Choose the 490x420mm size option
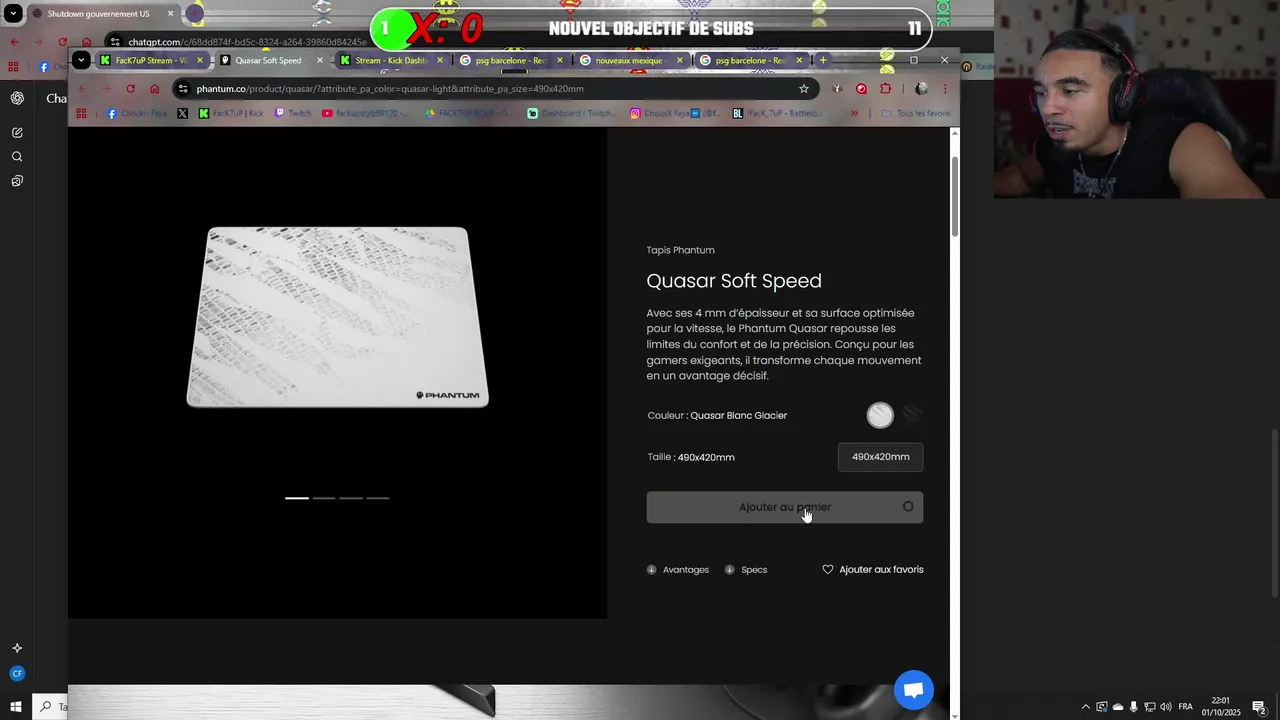The width and height of the screenshot is (1280, 720). (880, 457)
